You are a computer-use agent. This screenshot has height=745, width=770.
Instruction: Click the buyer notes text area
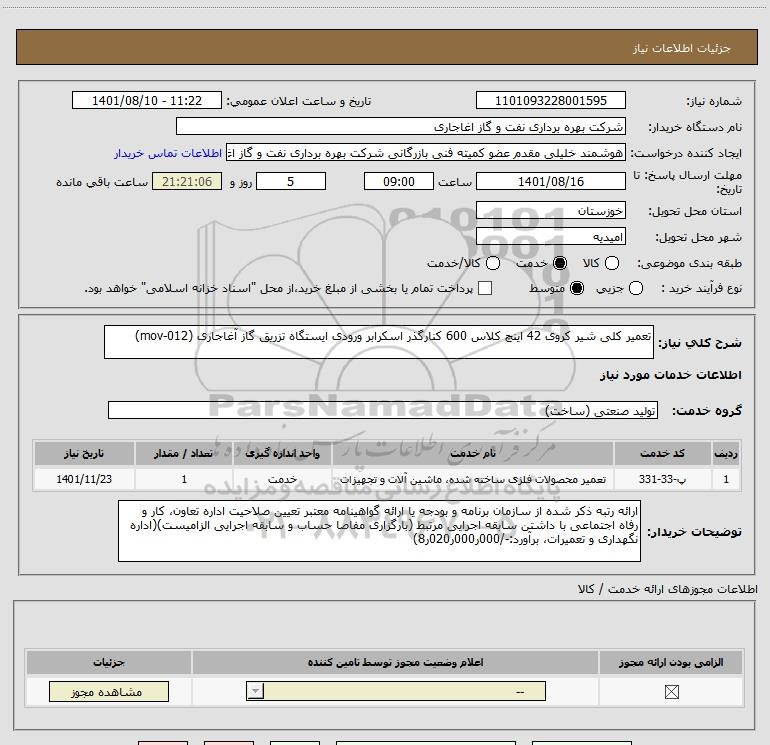(x=379, y=531)
